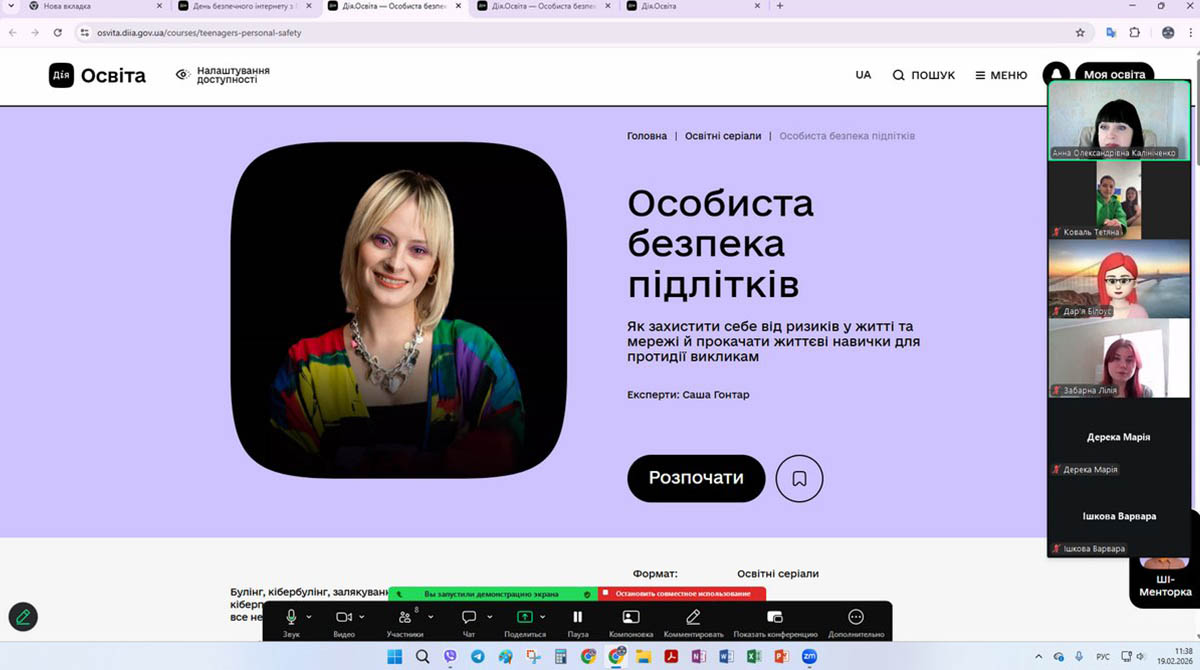The height and width of the screenshot is (670, 1200).
Task: Expand the video options arrow next to Видео
Action: tap(362, 617)
